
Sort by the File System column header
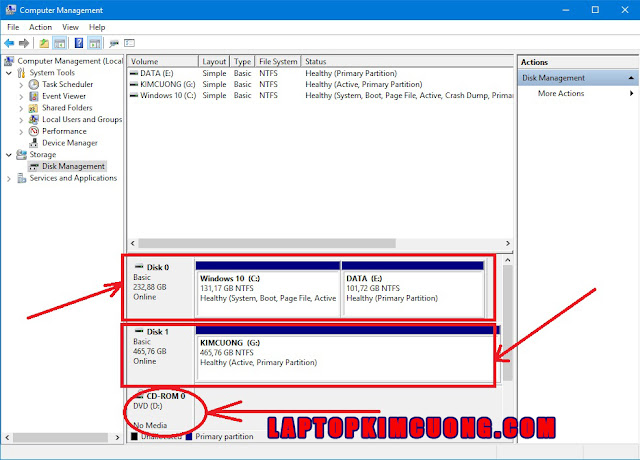(278, 61)
